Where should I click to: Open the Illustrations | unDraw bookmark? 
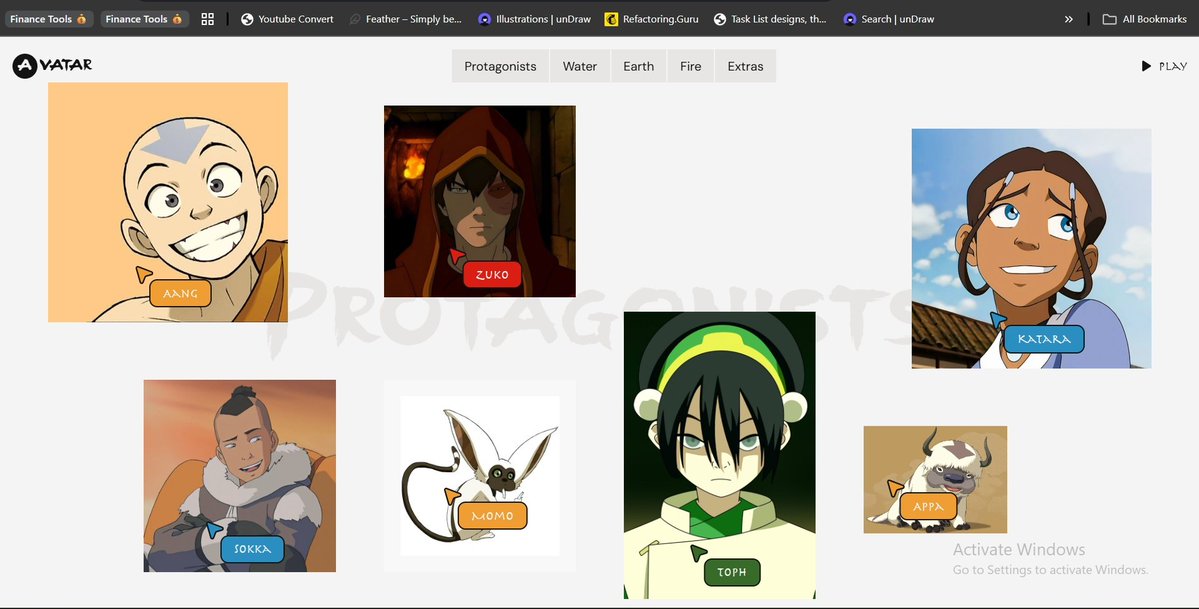point(534,19)
